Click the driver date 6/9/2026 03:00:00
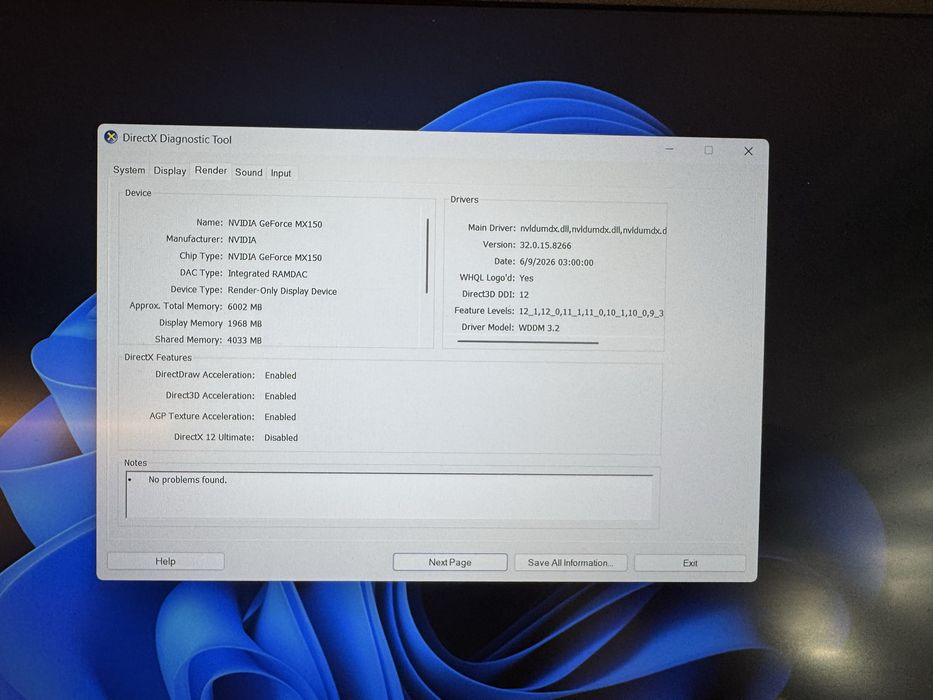 pos(556,262)
